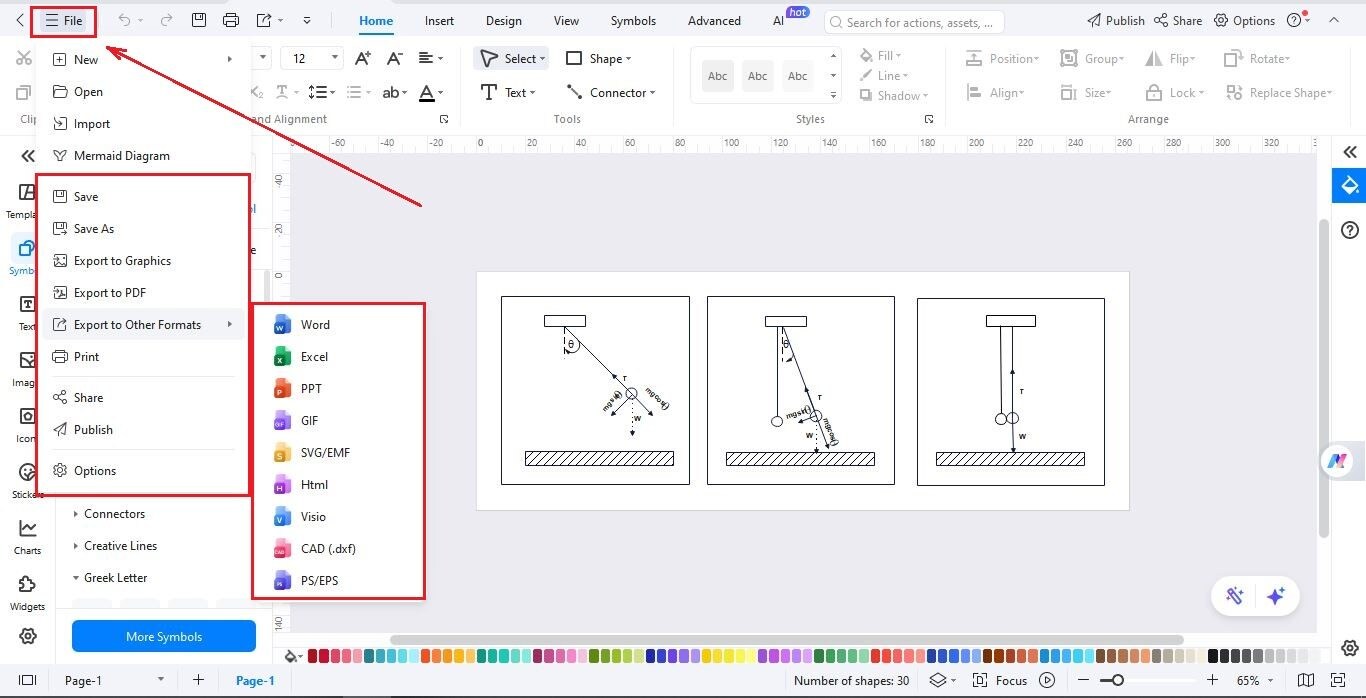Switch to the Insert ribbon tab
This screenshot has height=698, width=1366.
pos(439,20)
